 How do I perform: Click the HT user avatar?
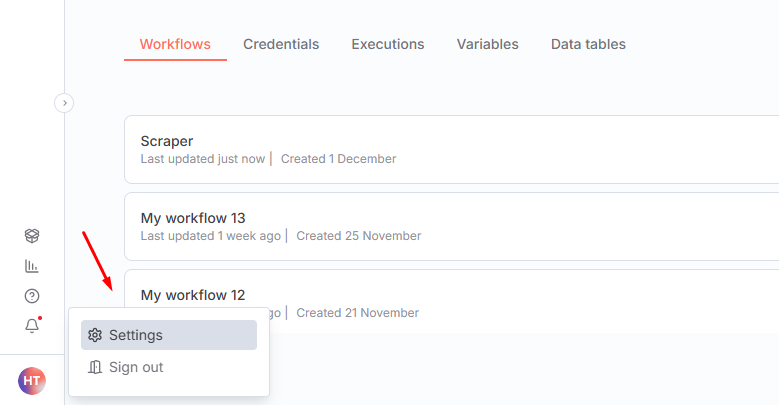click(32, 380)
